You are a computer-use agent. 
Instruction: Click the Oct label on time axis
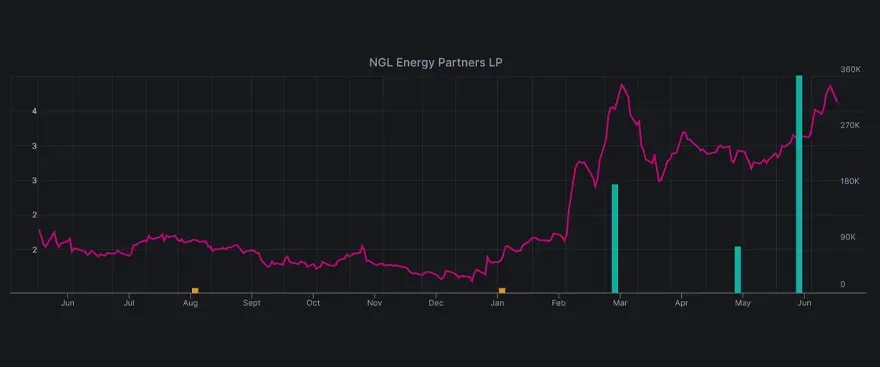coord(313,303)
